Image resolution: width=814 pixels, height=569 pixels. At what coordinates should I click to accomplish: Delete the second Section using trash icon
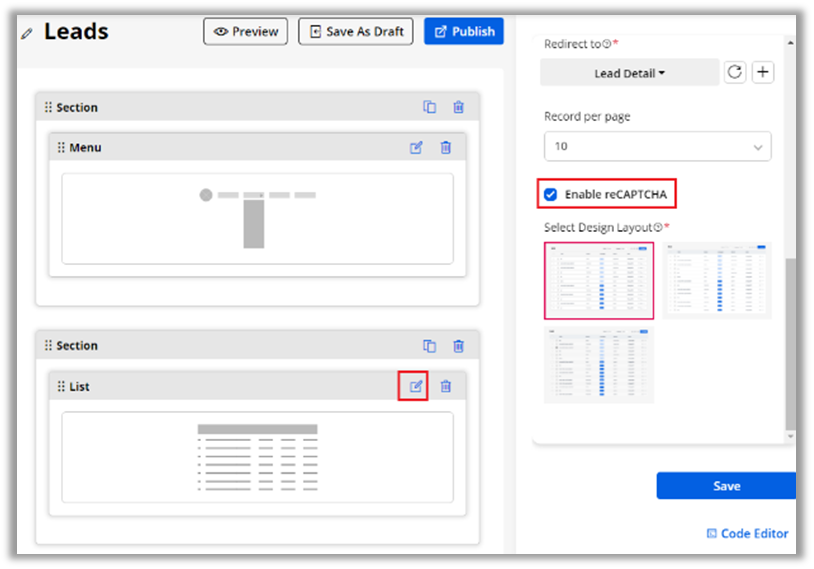[x=458, y=346]
